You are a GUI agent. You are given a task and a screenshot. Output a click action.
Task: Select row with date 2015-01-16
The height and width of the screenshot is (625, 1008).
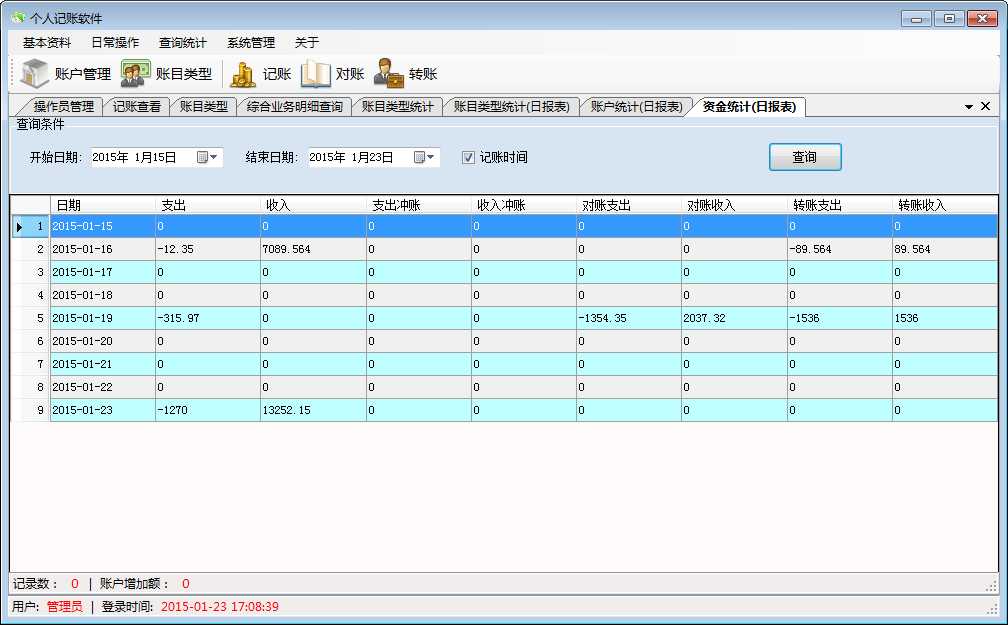click(x=505, y=249)
